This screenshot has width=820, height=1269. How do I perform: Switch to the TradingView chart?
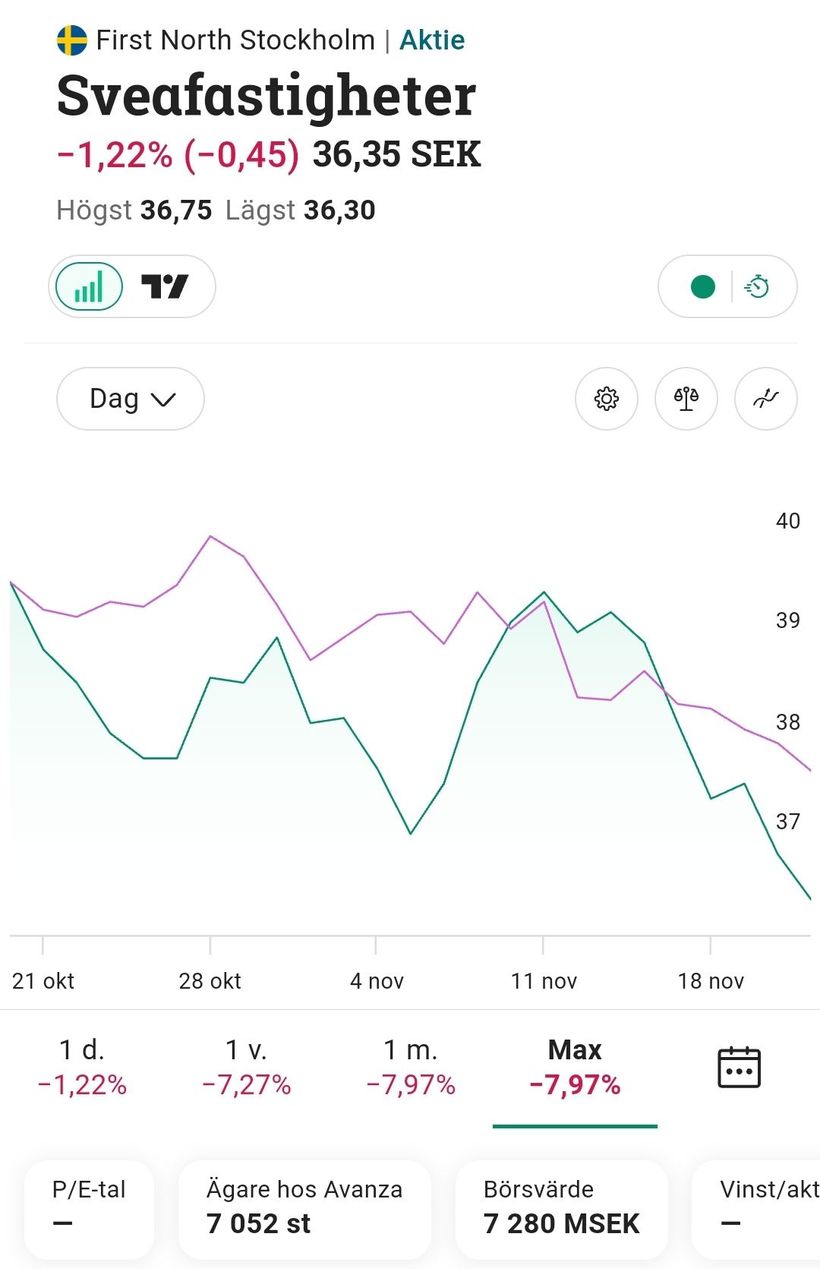click(x=165, y=287)
